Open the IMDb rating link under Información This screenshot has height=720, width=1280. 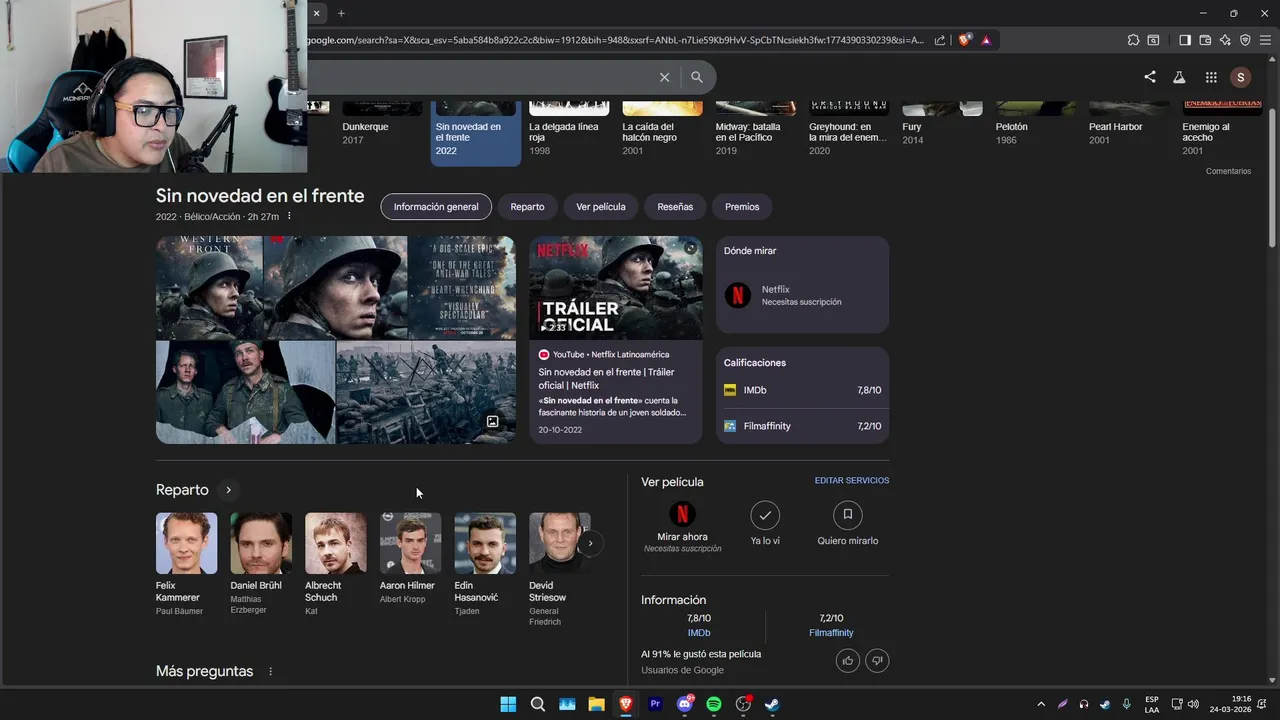[x=699, y=633]
